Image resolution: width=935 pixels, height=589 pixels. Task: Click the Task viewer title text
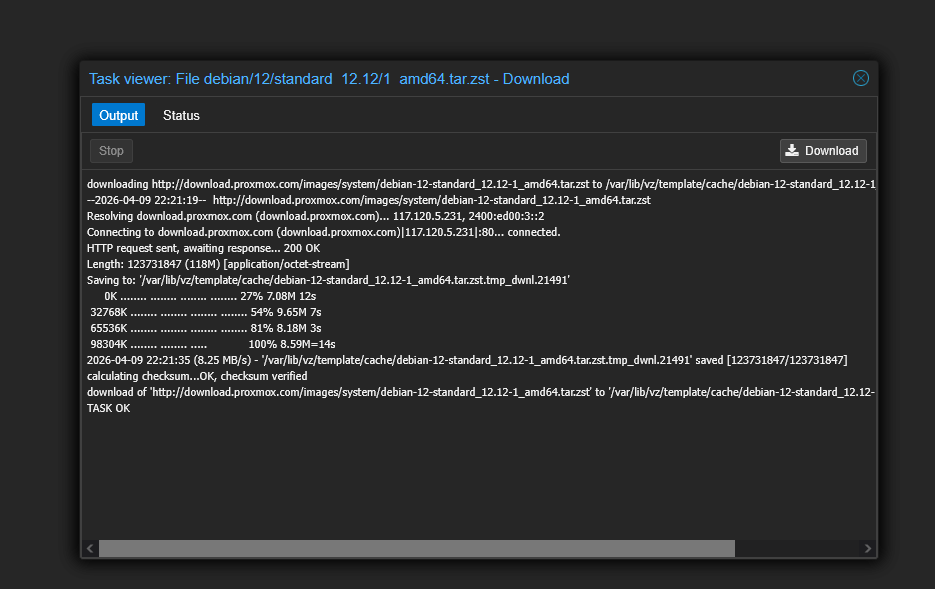click(x=329, y=79)
